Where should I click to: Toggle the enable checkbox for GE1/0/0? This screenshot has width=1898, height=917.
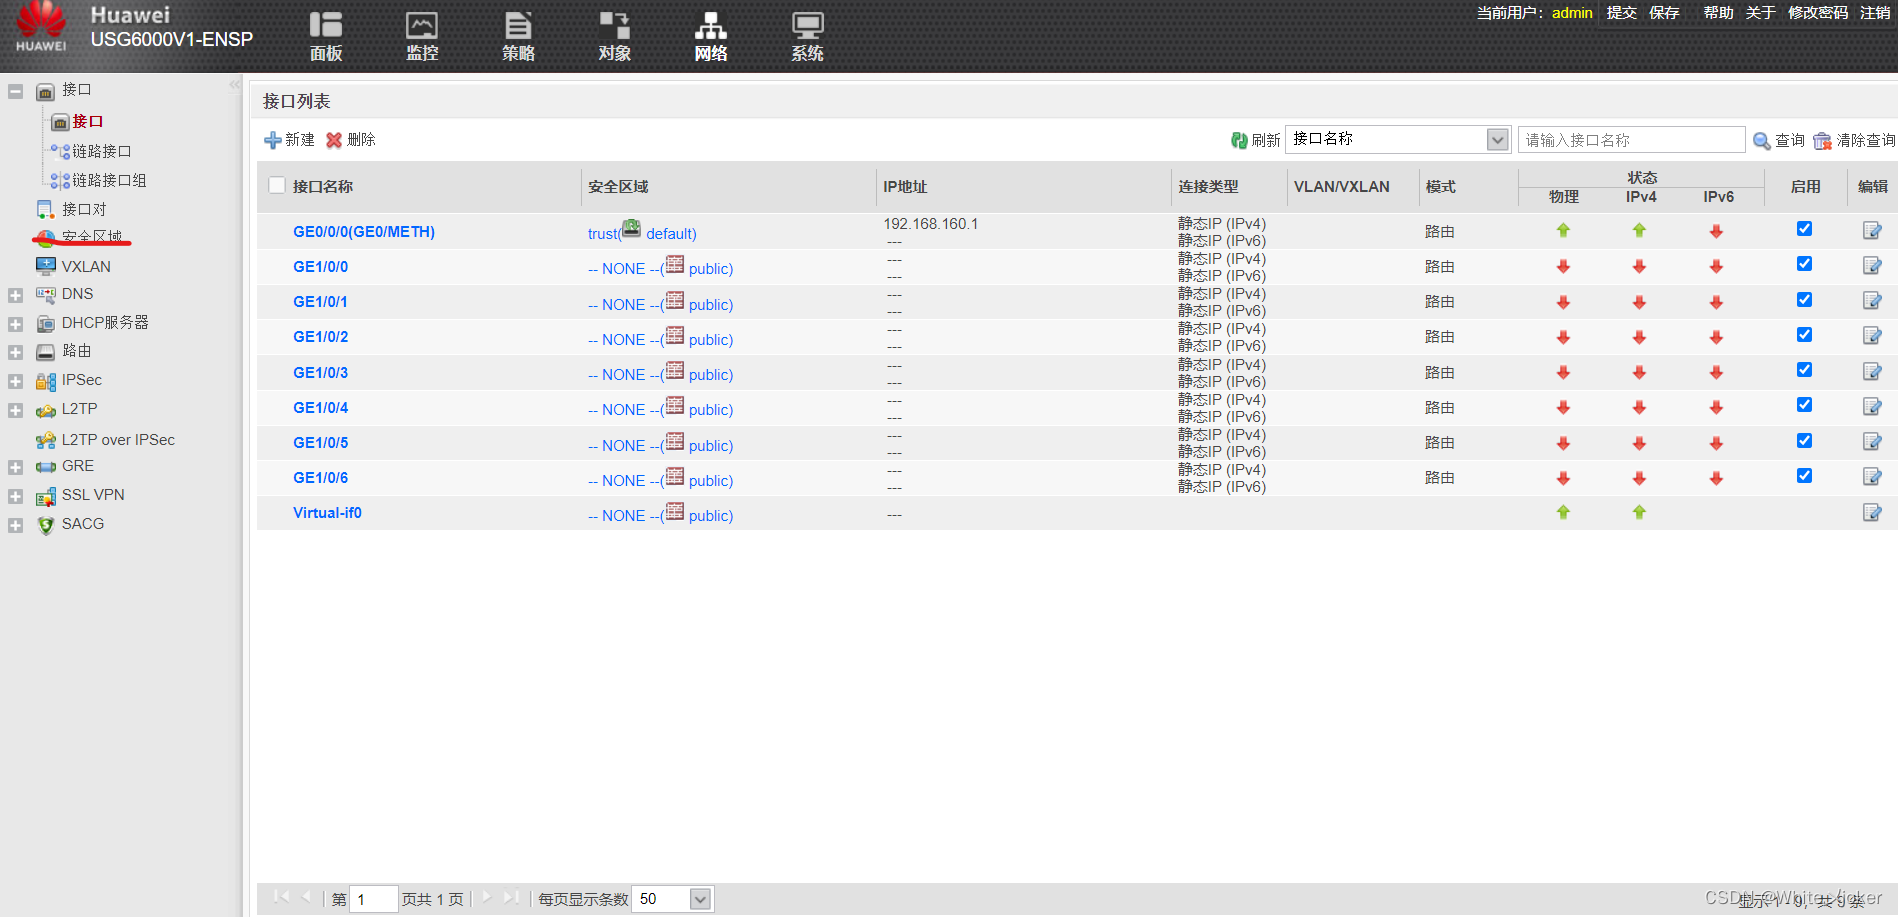pyautogui.click(x=1804, y=264)
